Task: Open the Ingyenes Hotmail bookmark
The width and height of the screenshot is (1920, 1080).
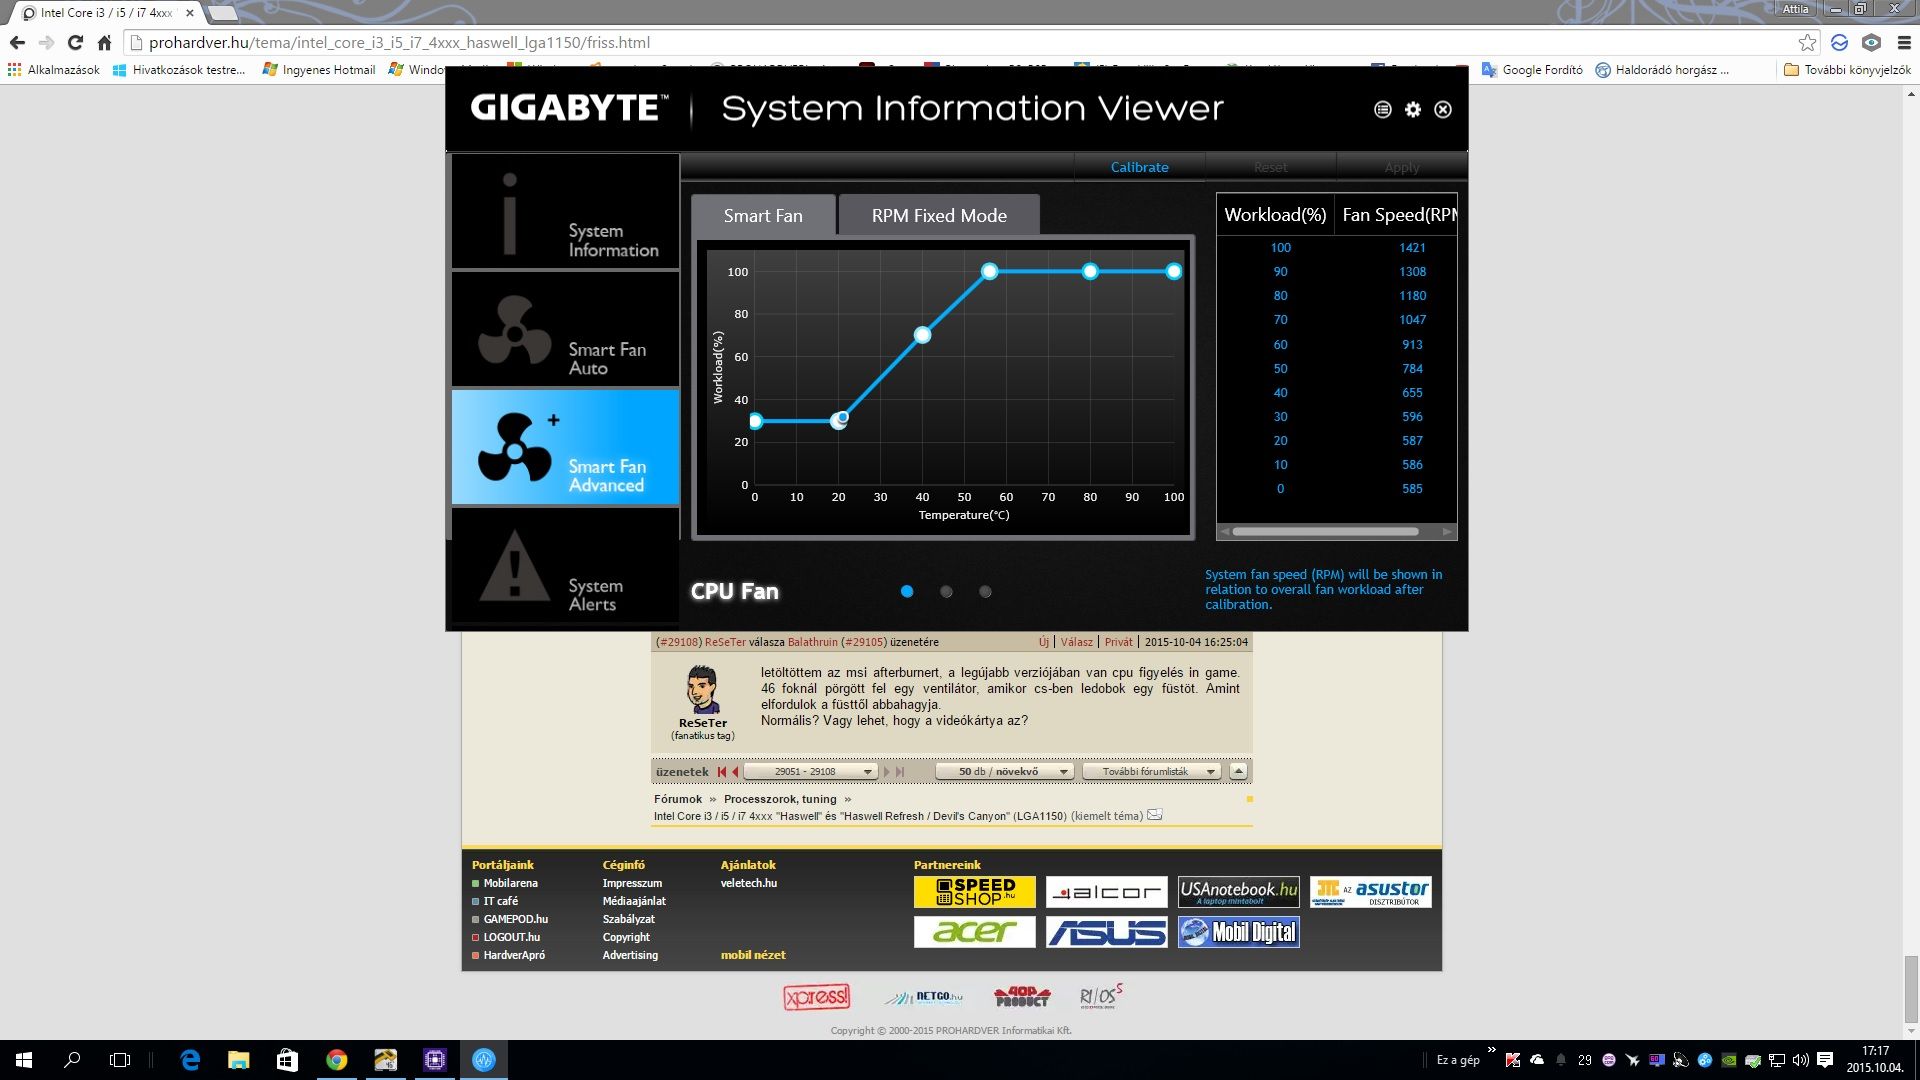Action: (x=318, y=70)
